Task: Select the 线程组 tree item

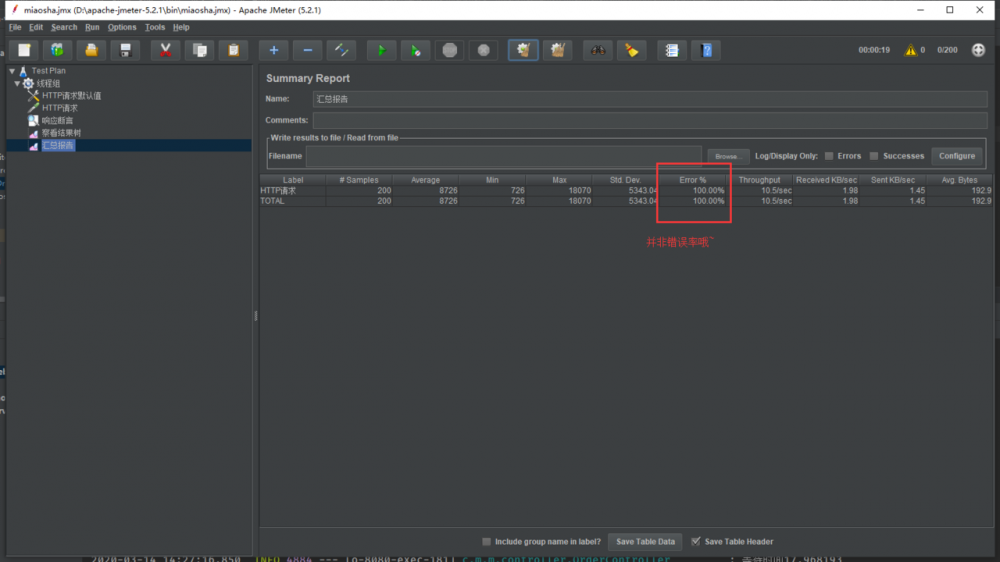Action: tap(48, 84)
